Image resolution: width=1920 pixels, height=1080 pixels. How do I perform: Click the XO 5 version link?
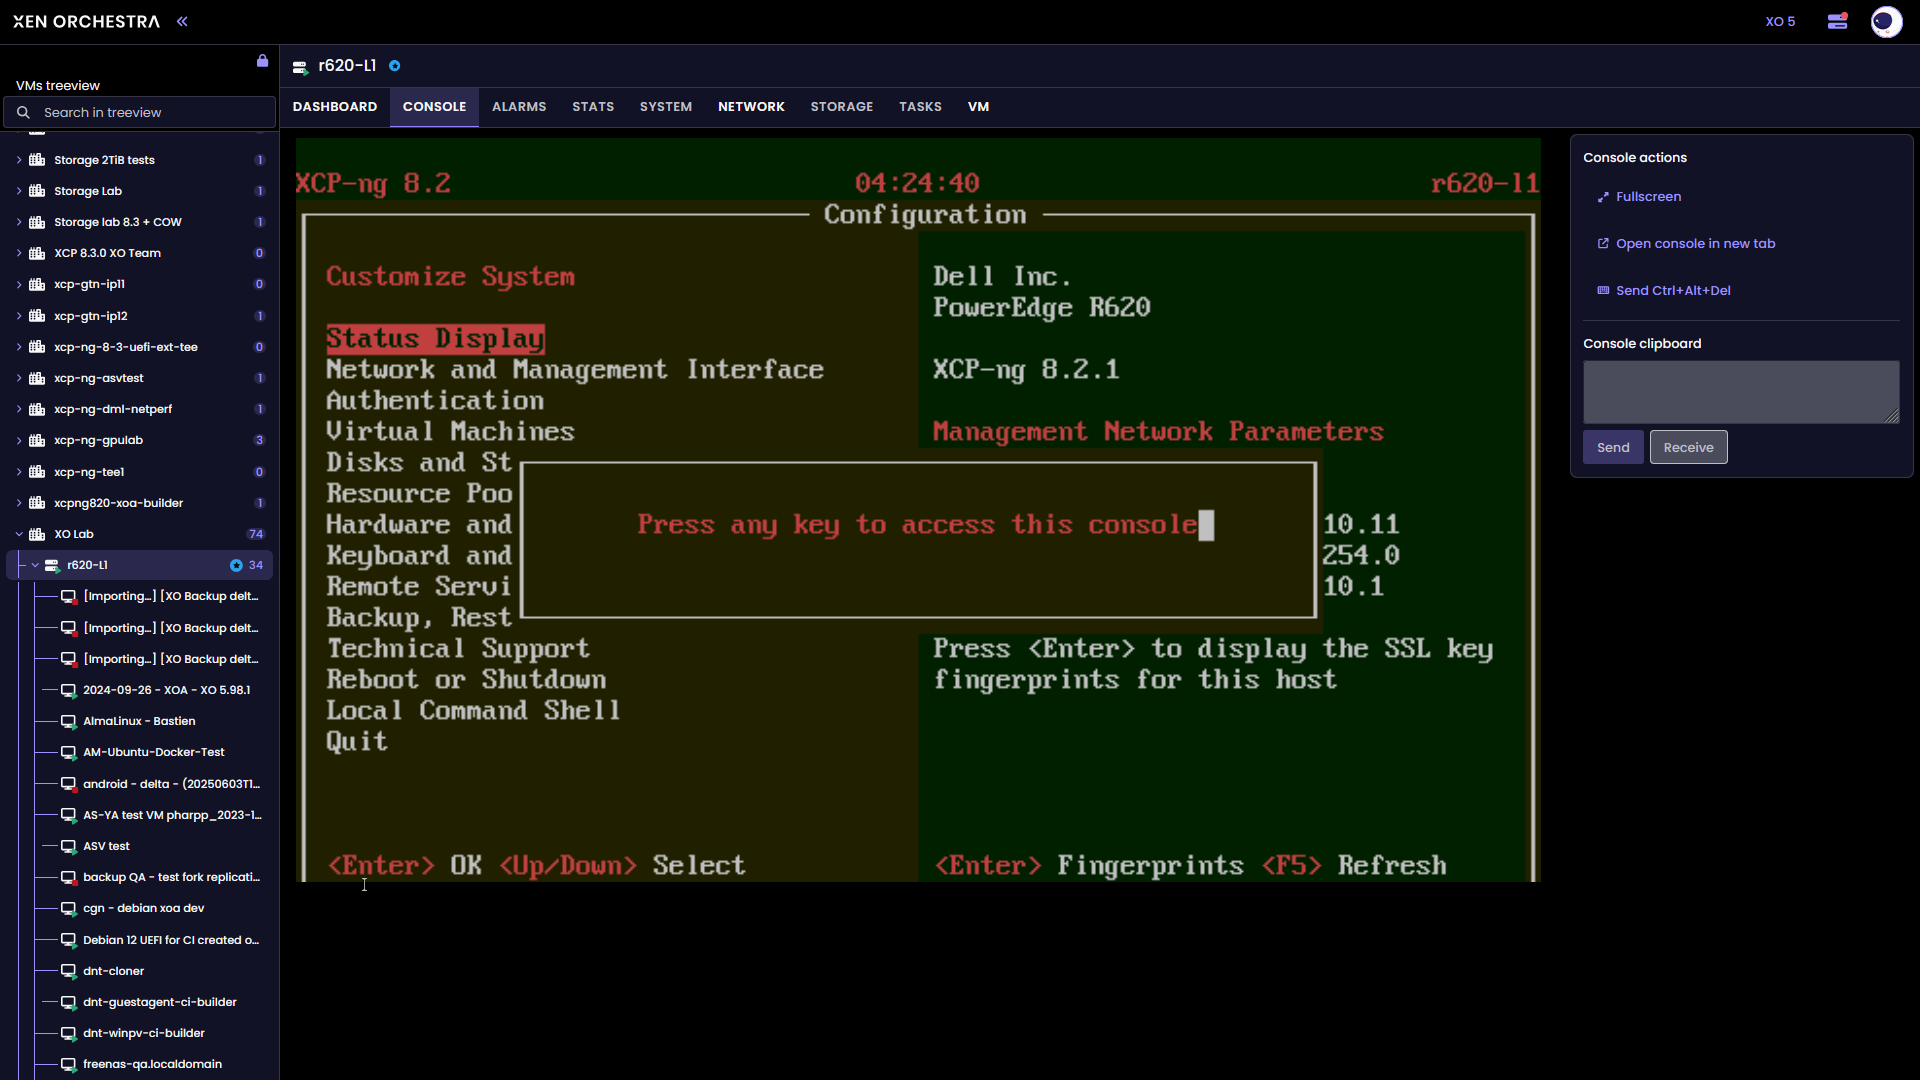(1780, 21)
